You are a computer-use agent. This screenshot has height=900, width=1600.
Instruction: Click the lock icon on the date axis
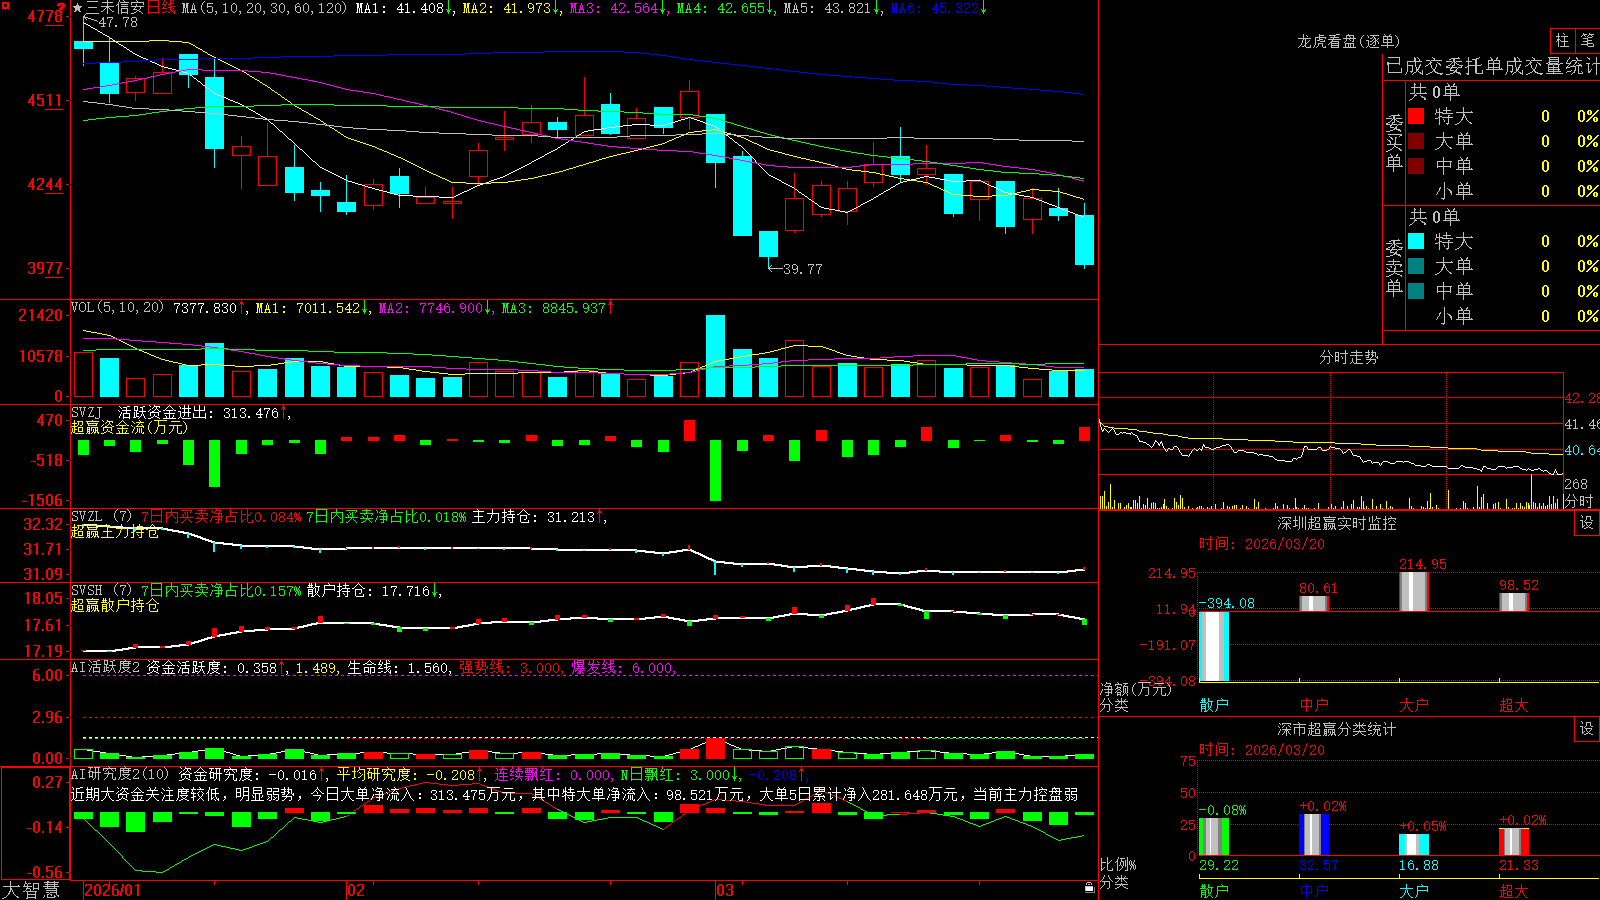[1090, 888]
